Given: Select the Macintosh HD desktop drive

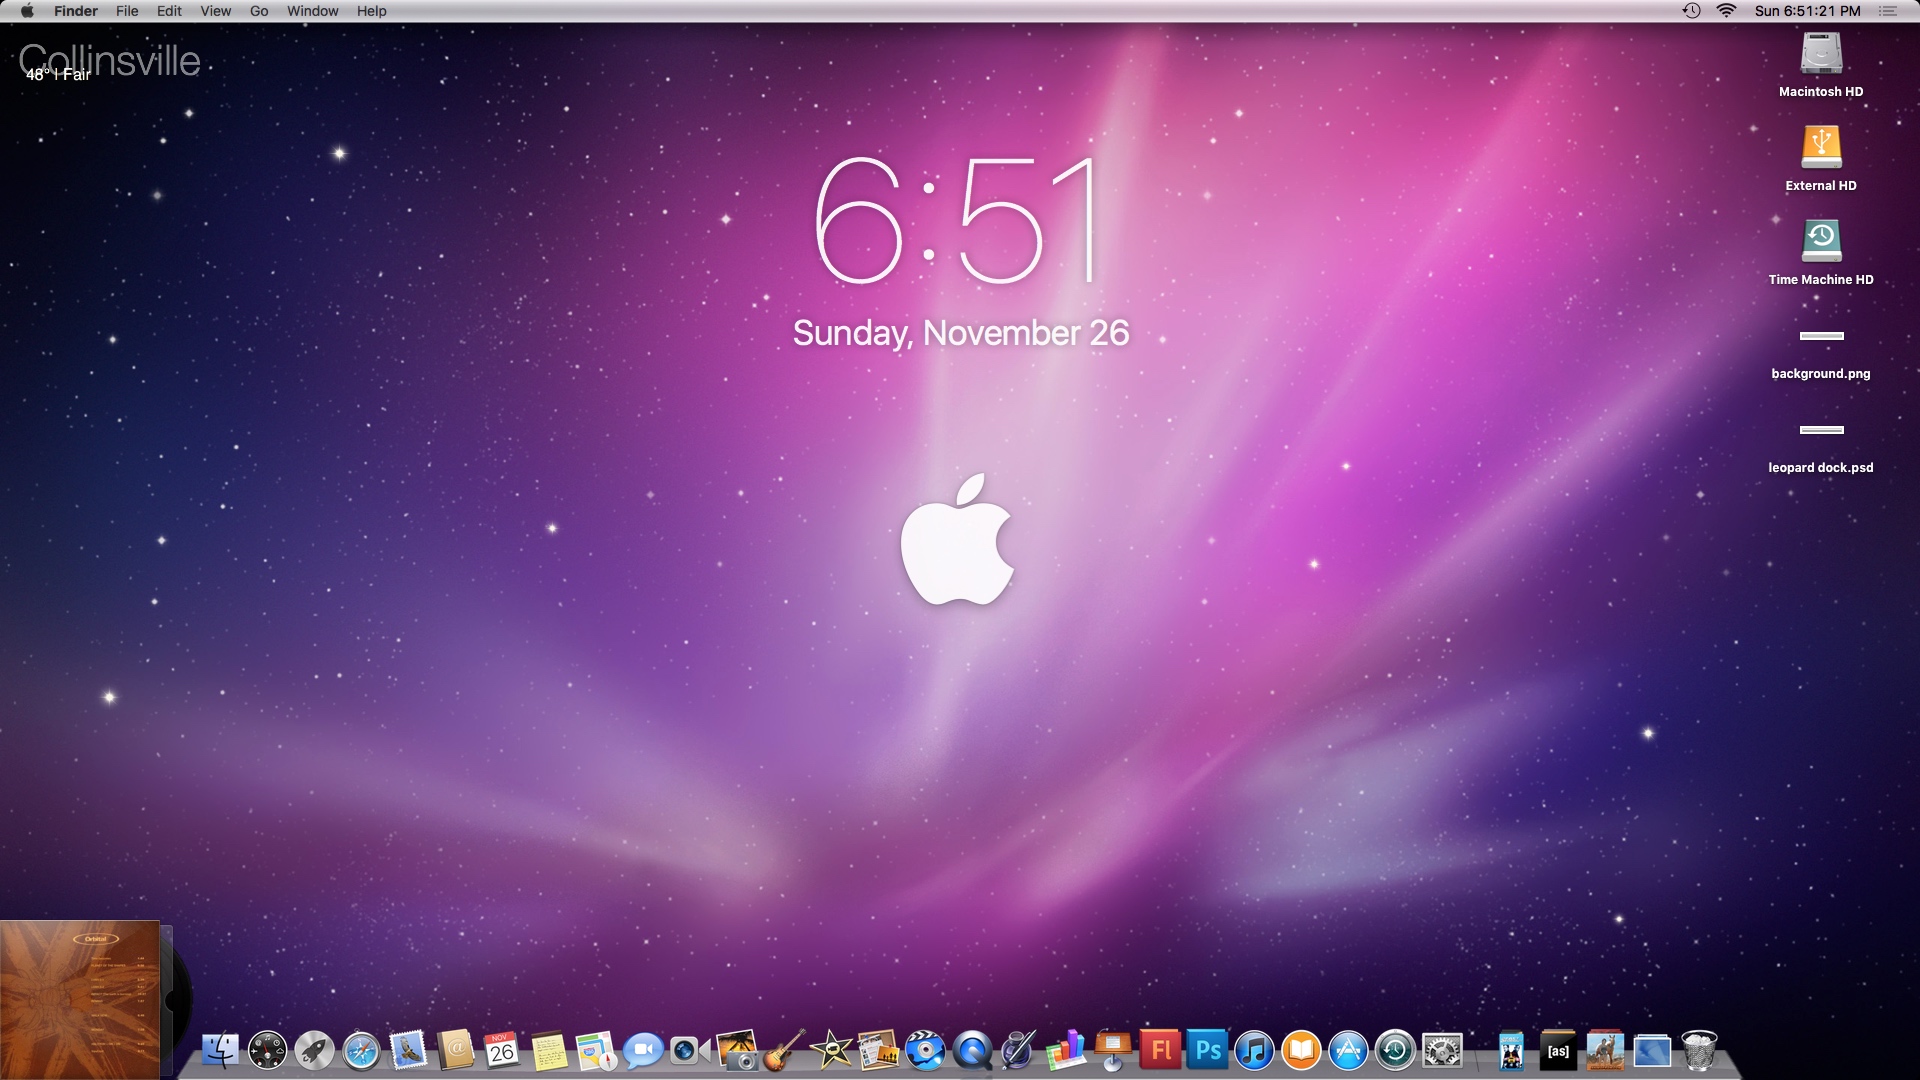Looking at the screenshot, I should (1821, 65).
